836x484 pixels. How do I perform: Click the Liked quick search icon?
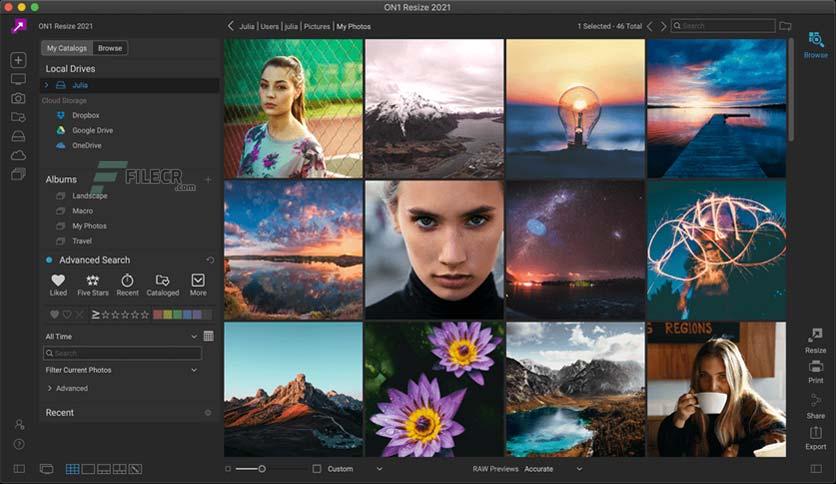(58, 280)
